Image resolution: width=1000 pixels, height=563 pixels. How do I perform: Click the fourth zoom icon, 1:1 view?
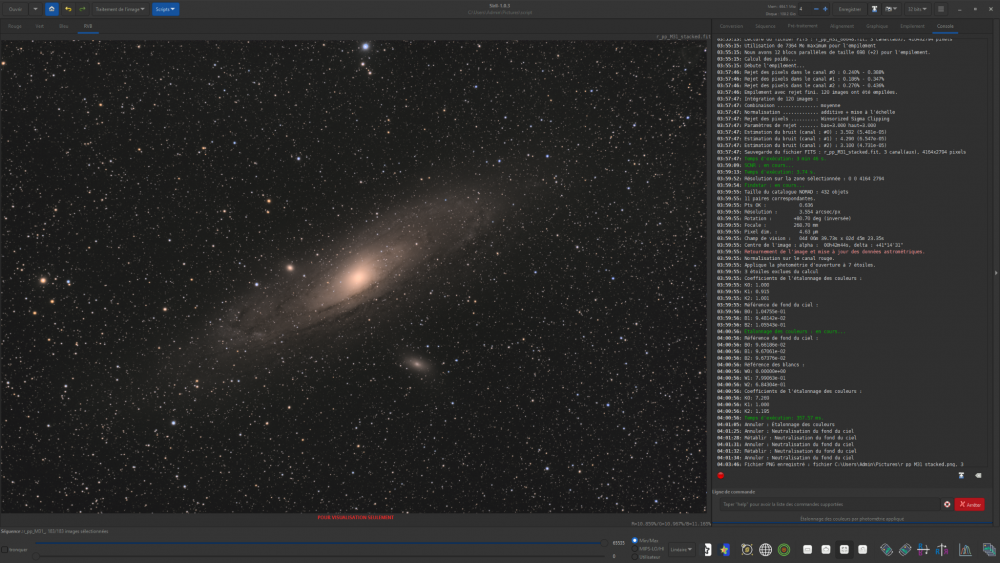(863, 550)
